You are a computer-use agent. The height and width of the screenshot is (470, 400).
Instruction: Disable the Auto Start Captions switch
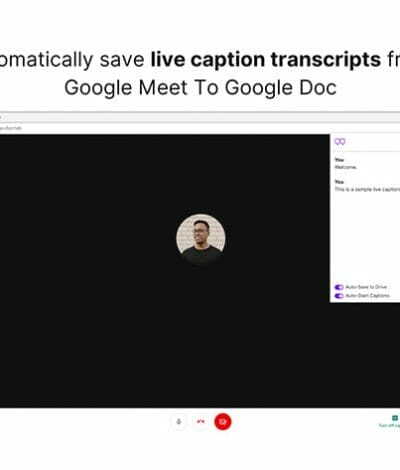pos(339,296)
